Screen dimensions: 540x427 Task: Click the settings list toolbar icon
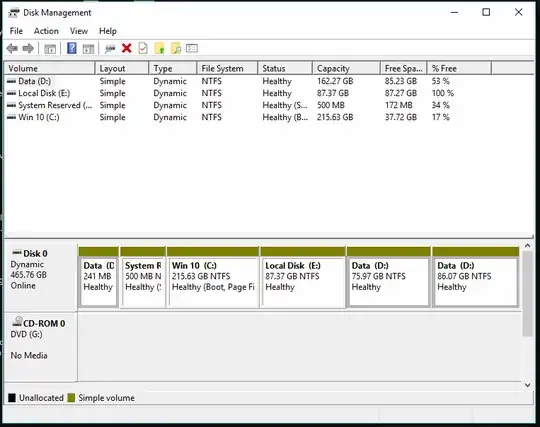coord(192,48)
